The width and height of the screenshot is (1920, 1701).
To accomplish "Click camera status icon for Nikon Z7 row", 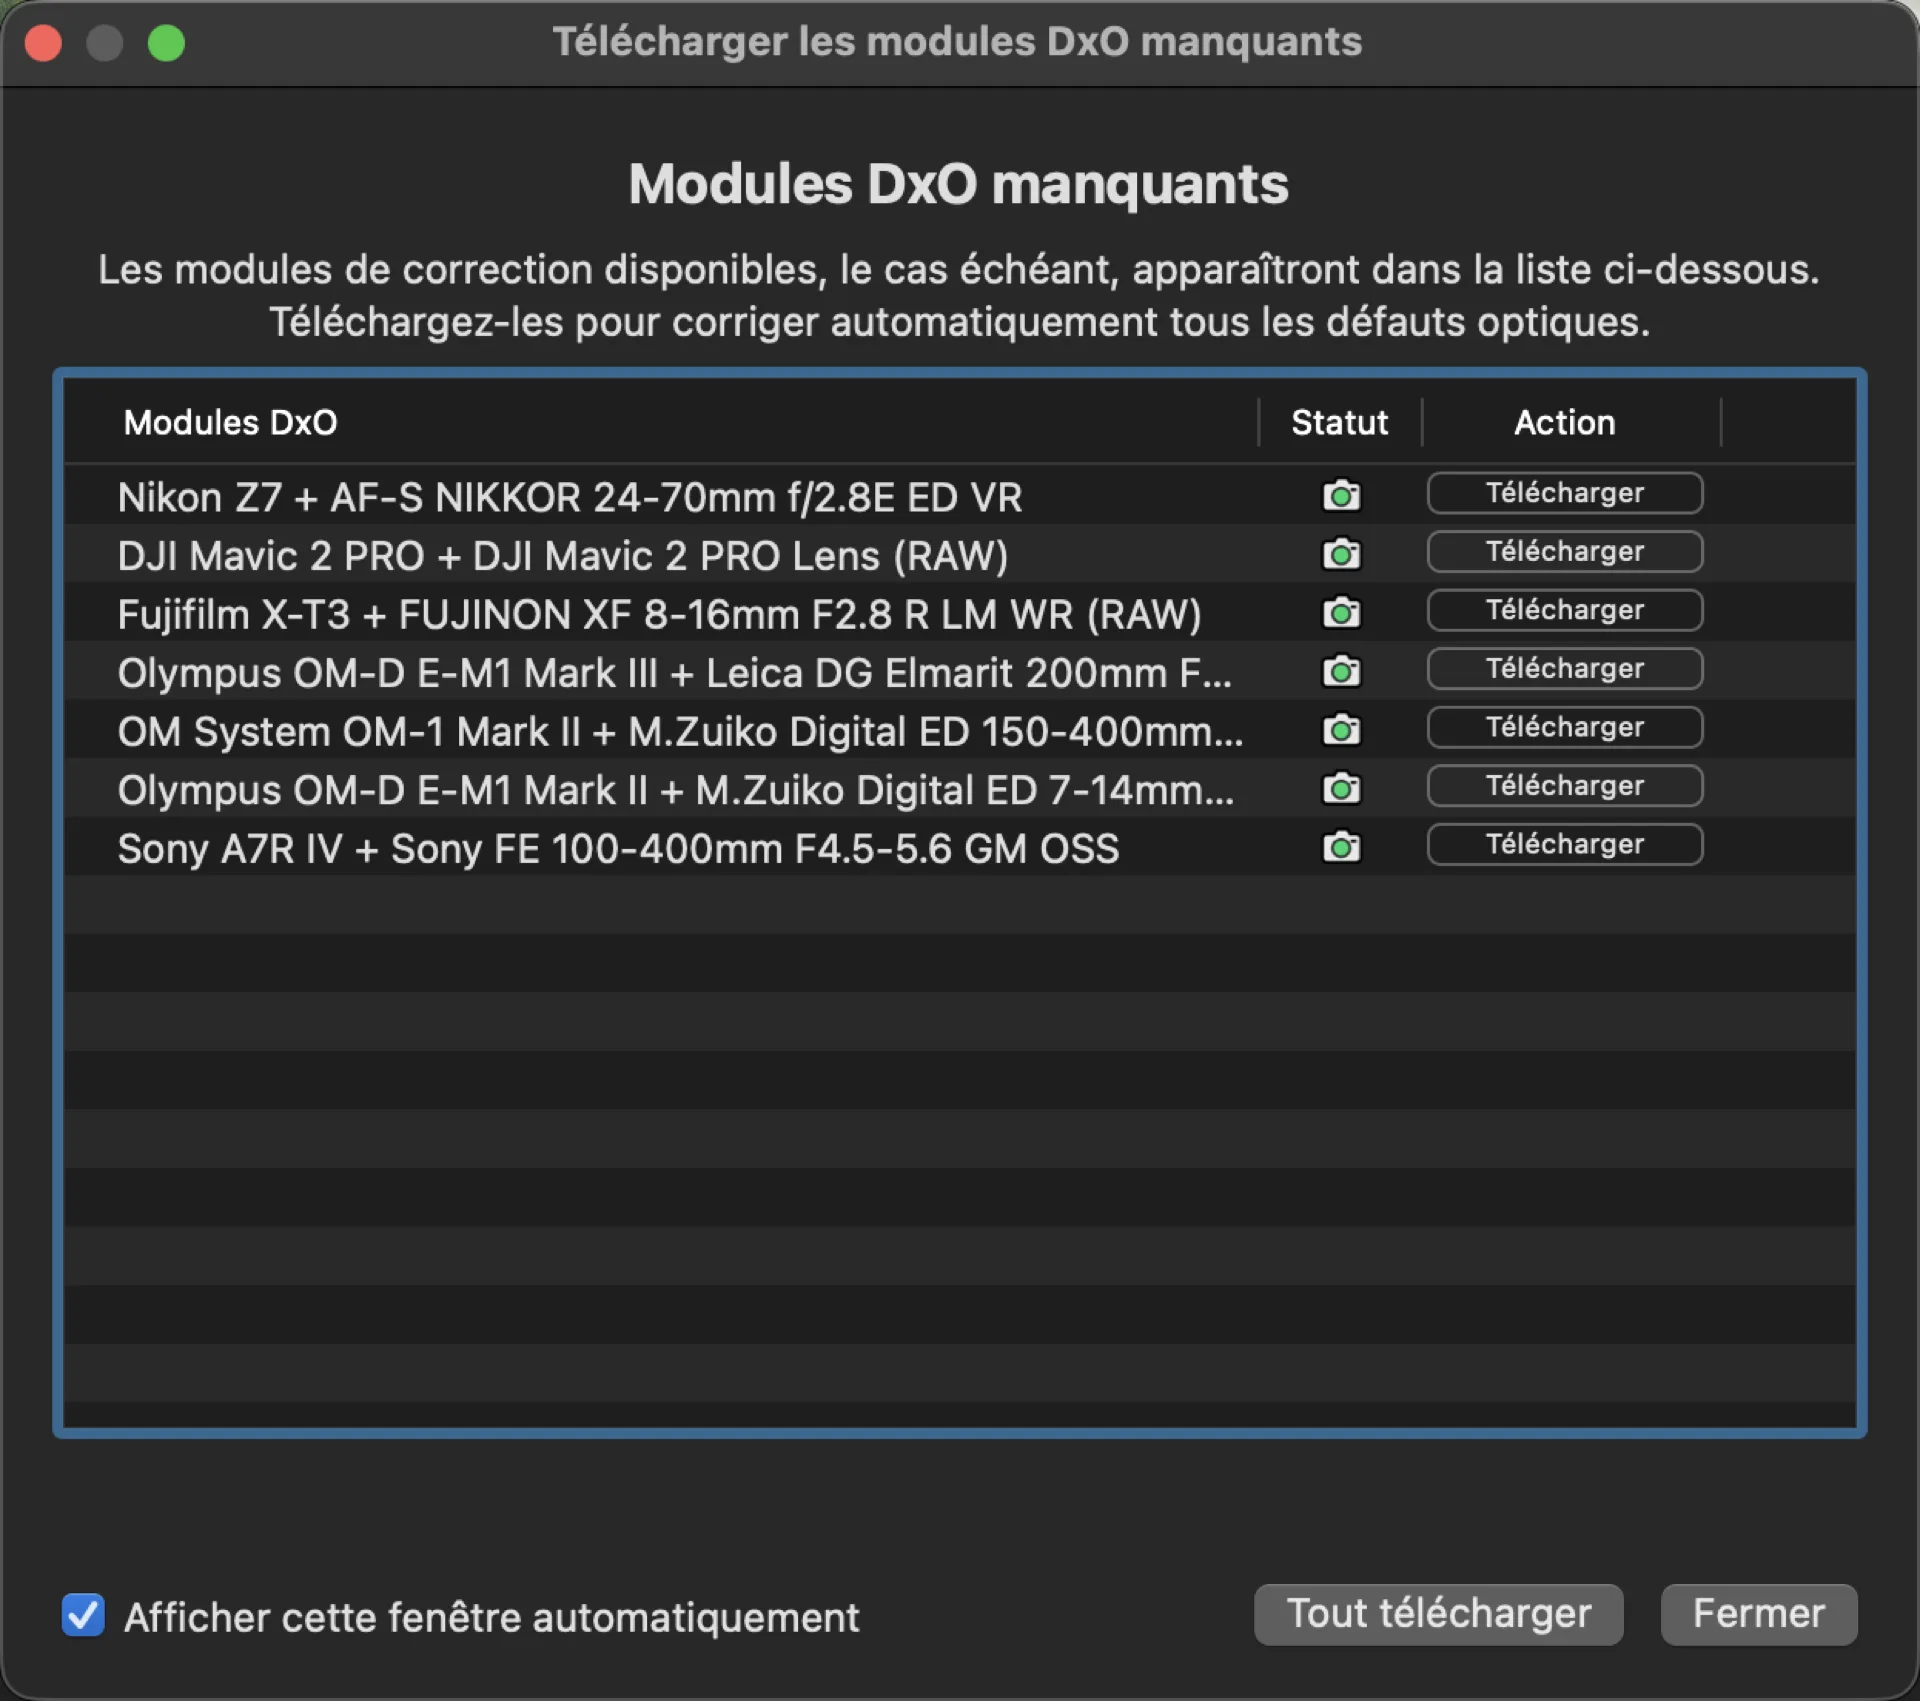I will (x=1341, y=495).
